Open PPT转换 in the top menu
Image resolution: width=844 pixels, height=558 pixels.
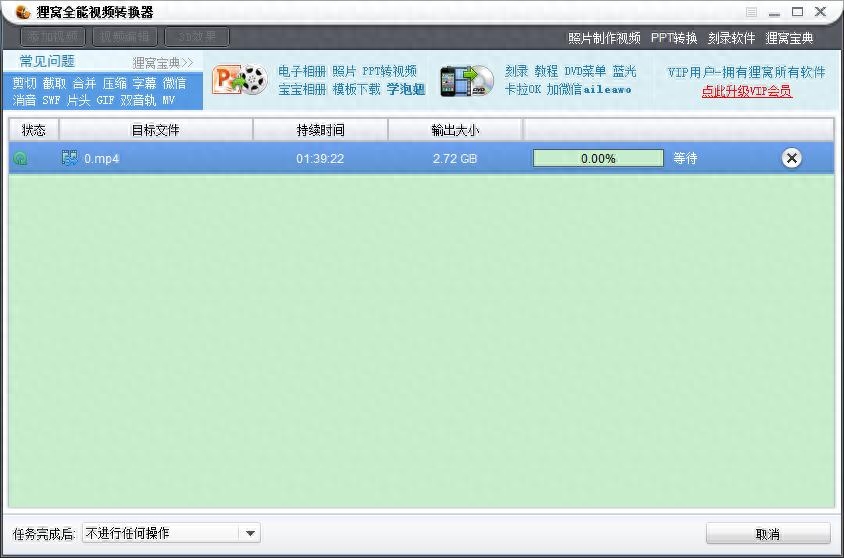pos(674,38)
